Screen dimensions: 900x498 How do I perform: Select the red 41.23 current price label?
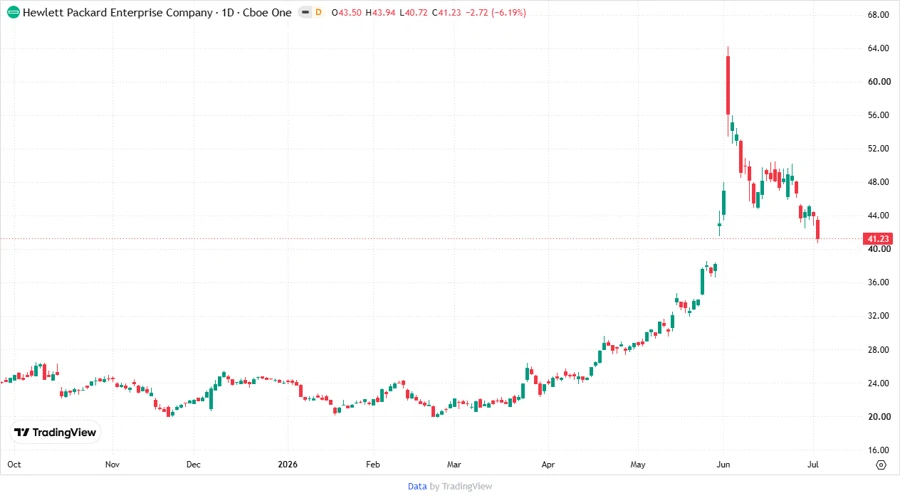pos(878,239)
